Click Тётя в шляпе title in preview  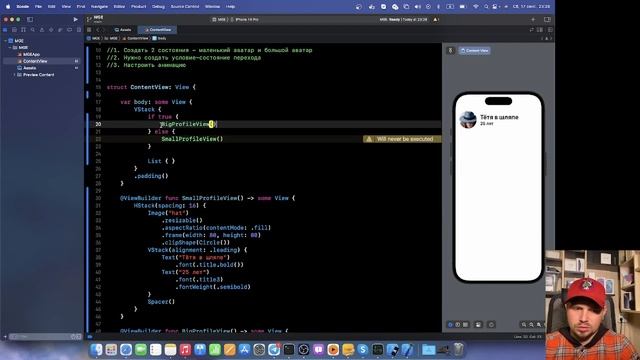click(499, 117)
